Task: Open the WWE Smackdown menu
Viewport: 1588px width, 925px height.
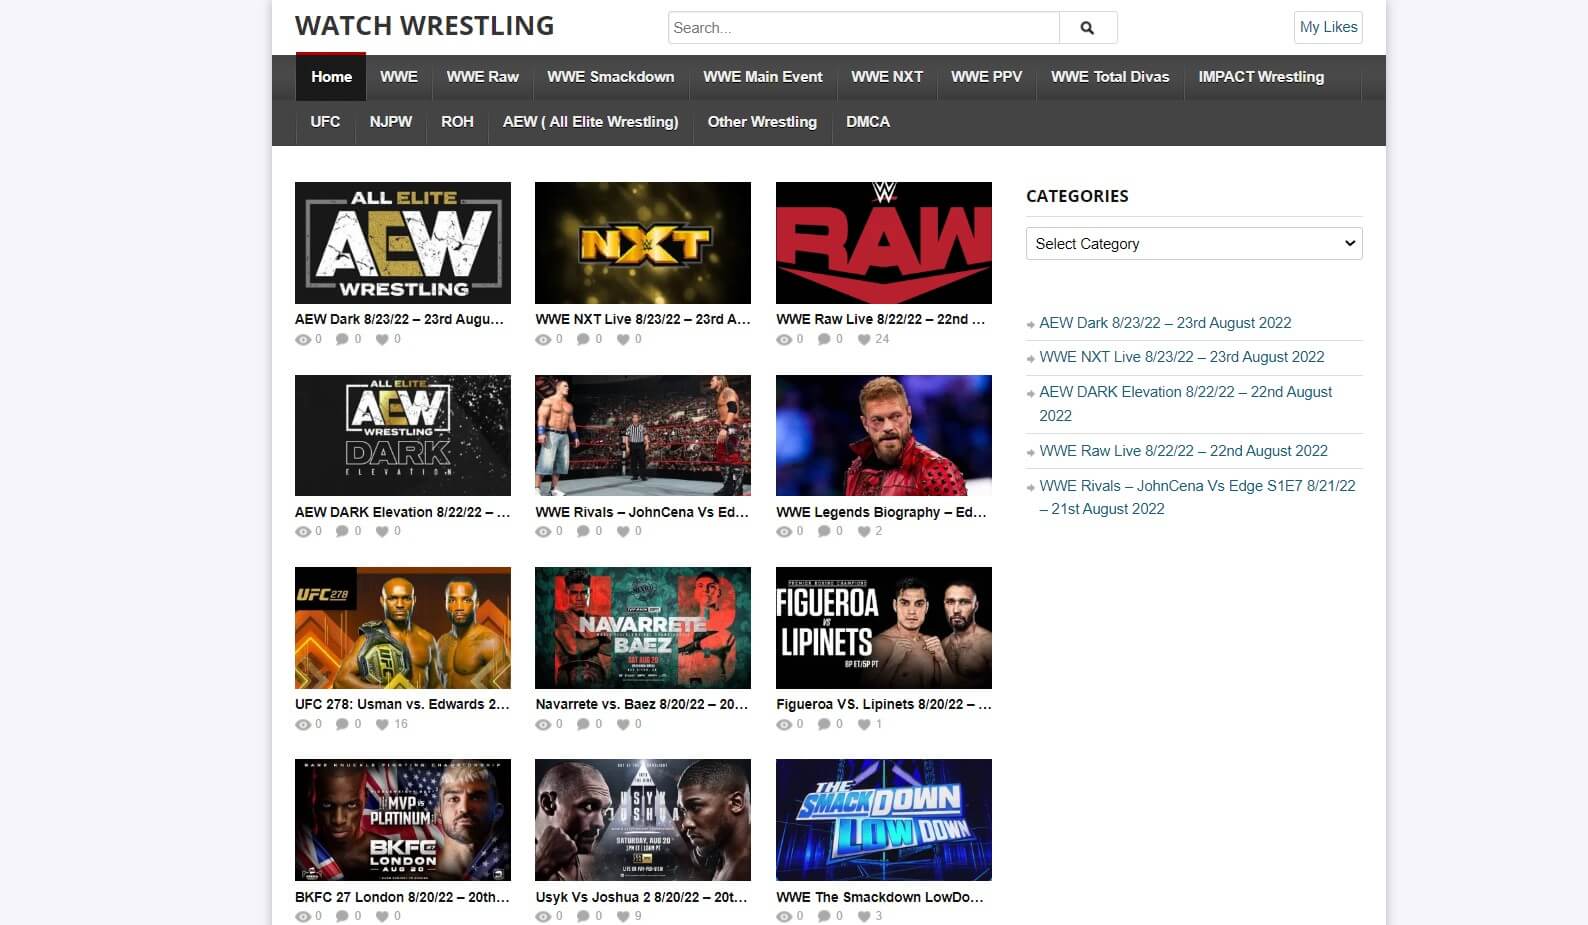Action: [611, 77]
